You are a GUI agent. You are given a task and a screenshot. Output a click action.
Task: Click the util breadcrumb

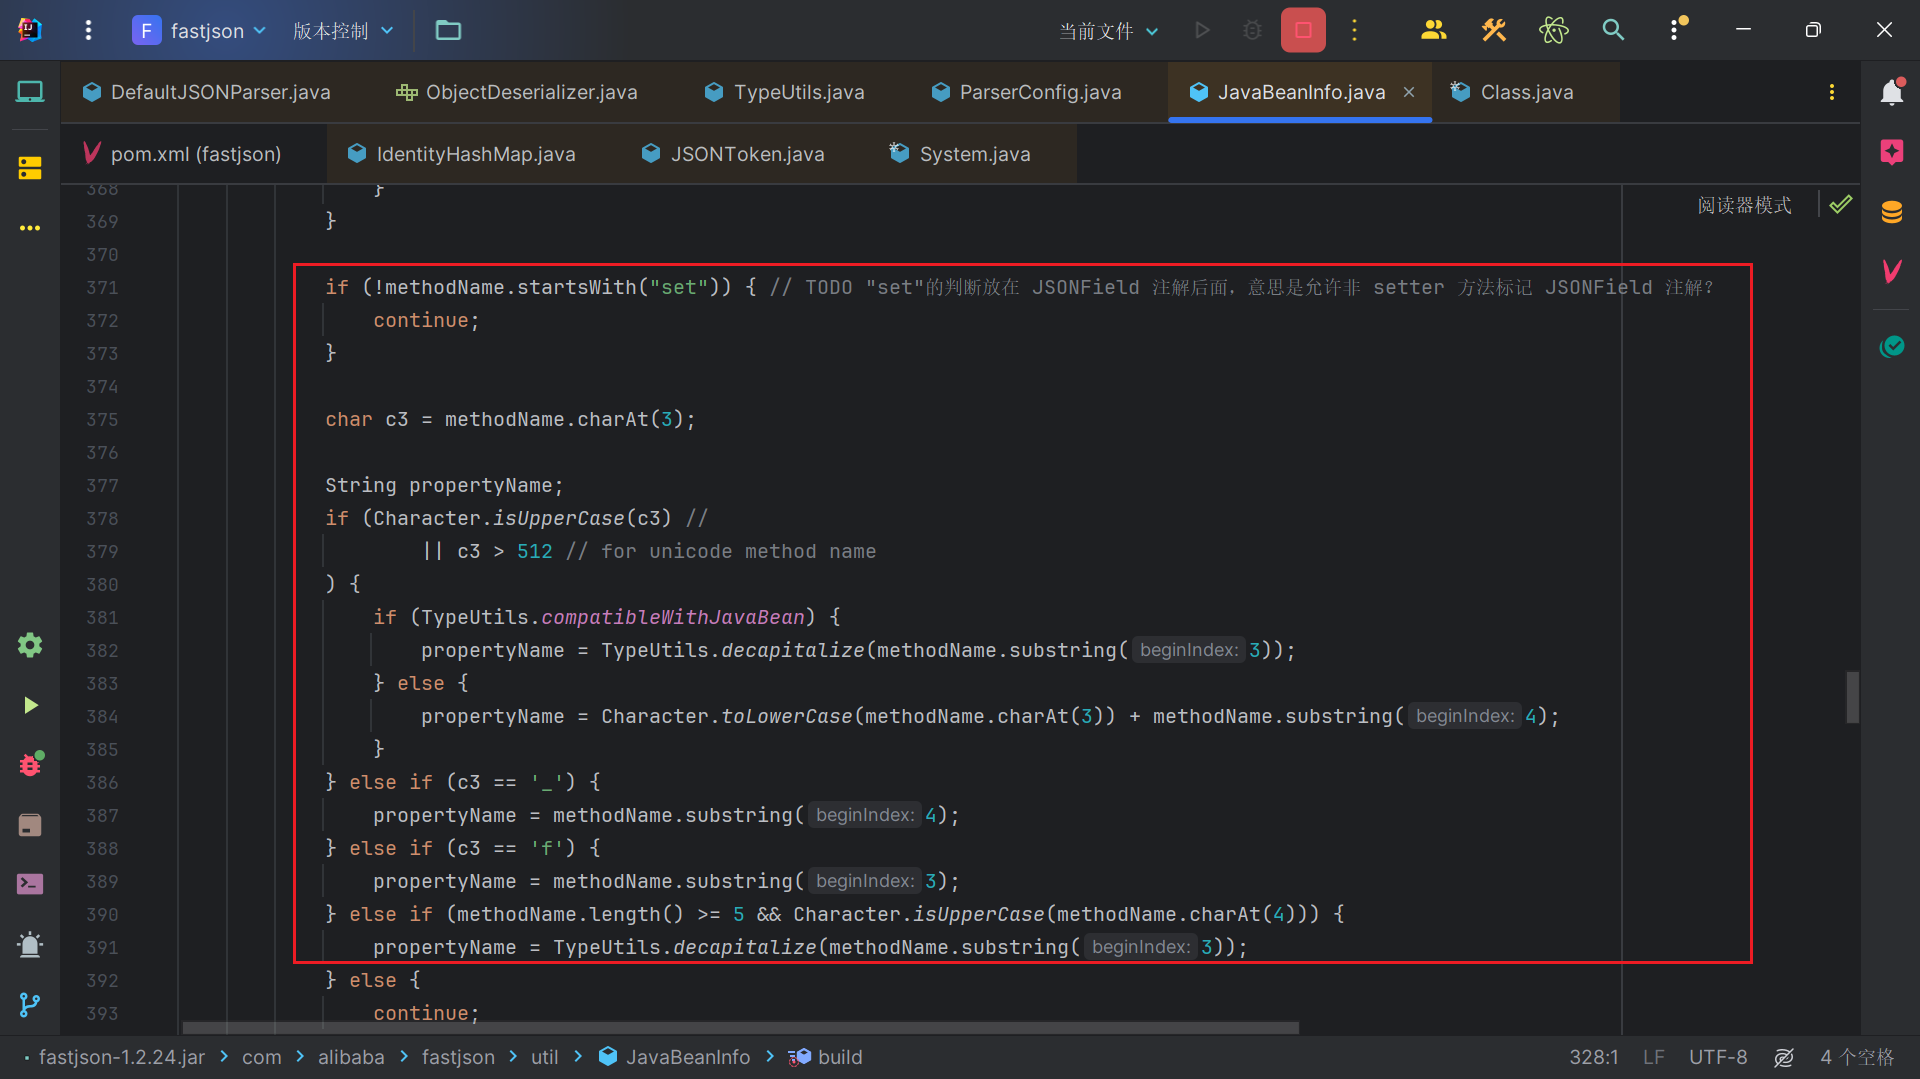545,1057
